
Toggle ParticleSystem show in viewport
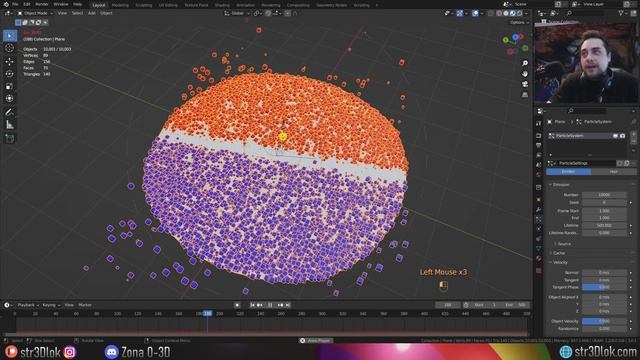click(x=616, y=136)
